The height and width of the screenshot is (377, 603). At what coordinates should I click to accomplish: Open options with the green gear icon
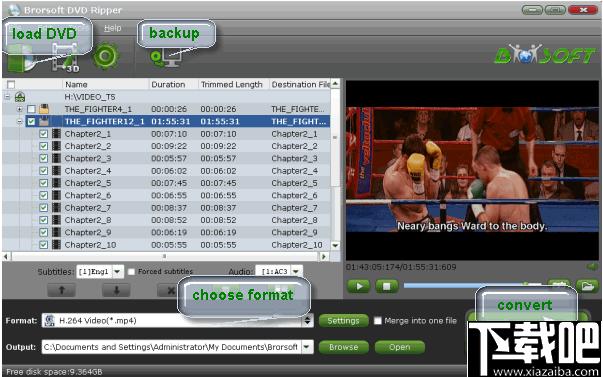105,57
